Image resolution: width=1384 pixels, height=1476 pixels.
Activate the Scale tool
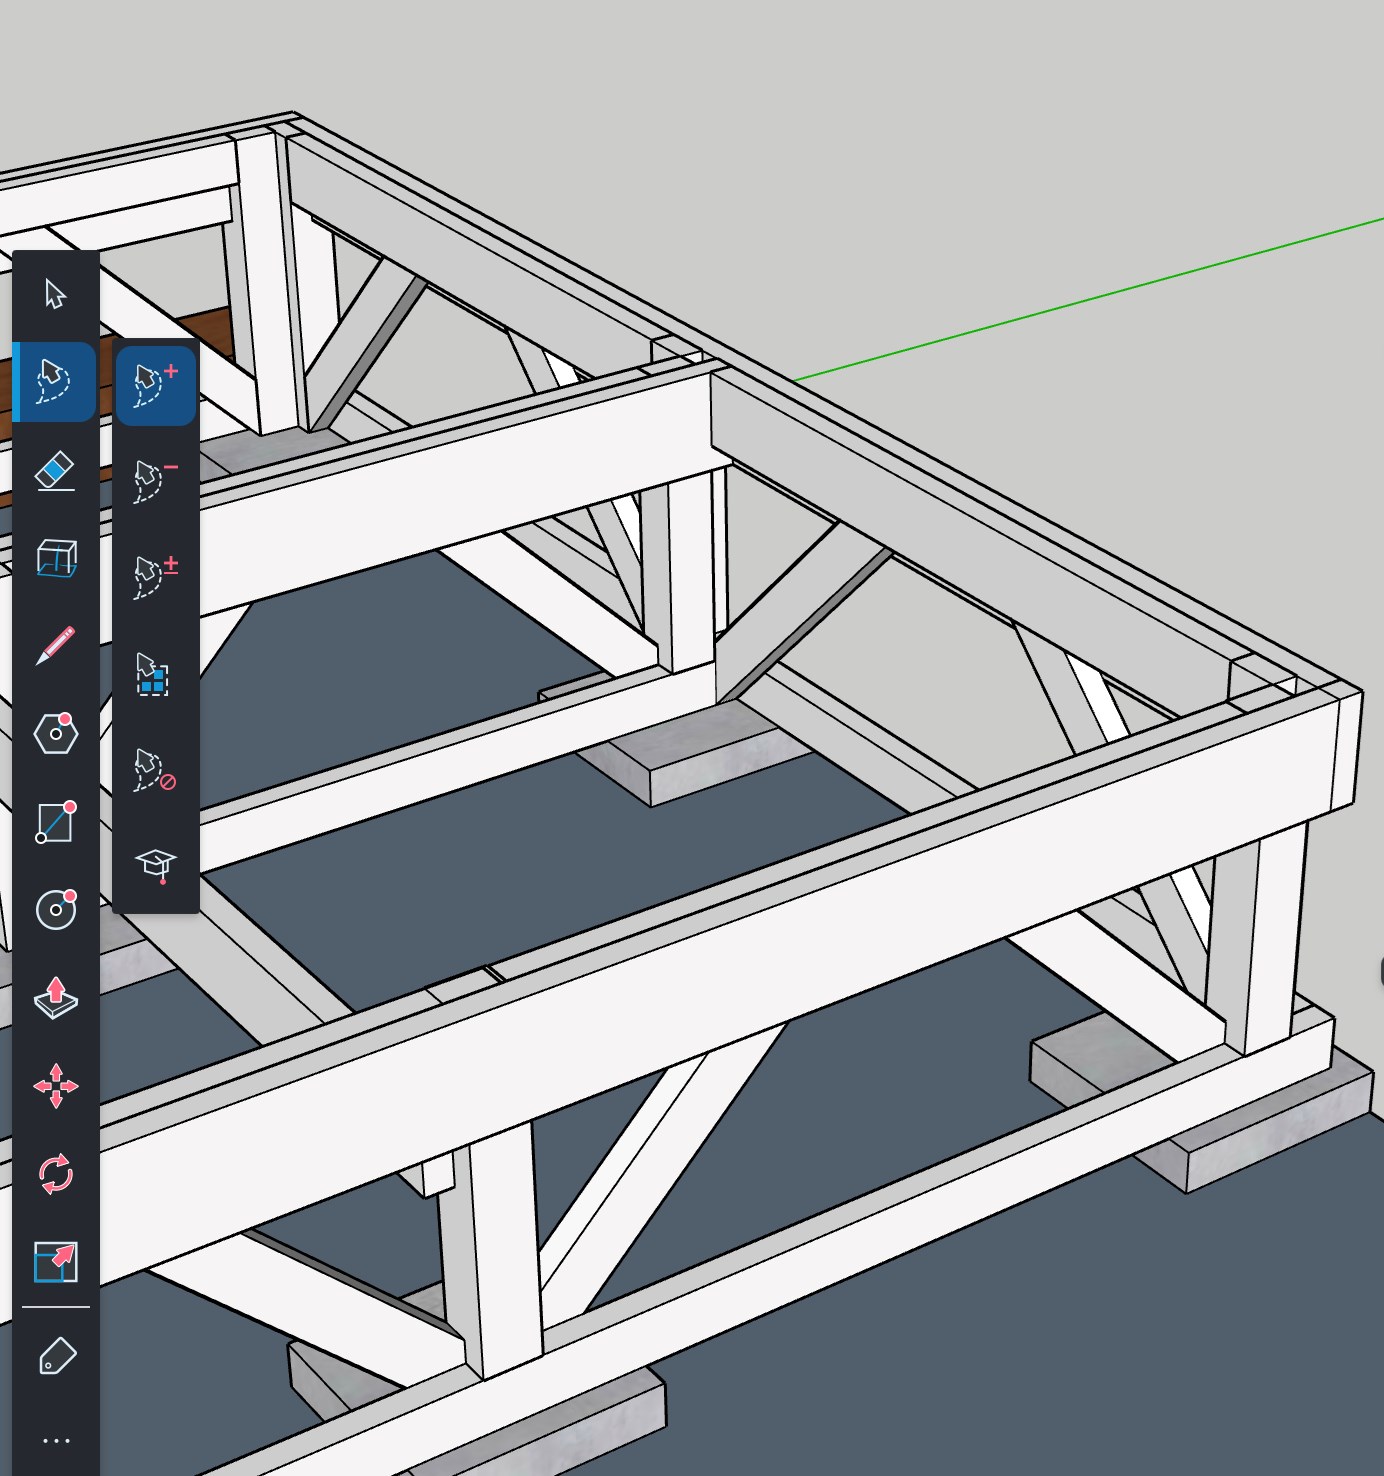point(55,1262)
